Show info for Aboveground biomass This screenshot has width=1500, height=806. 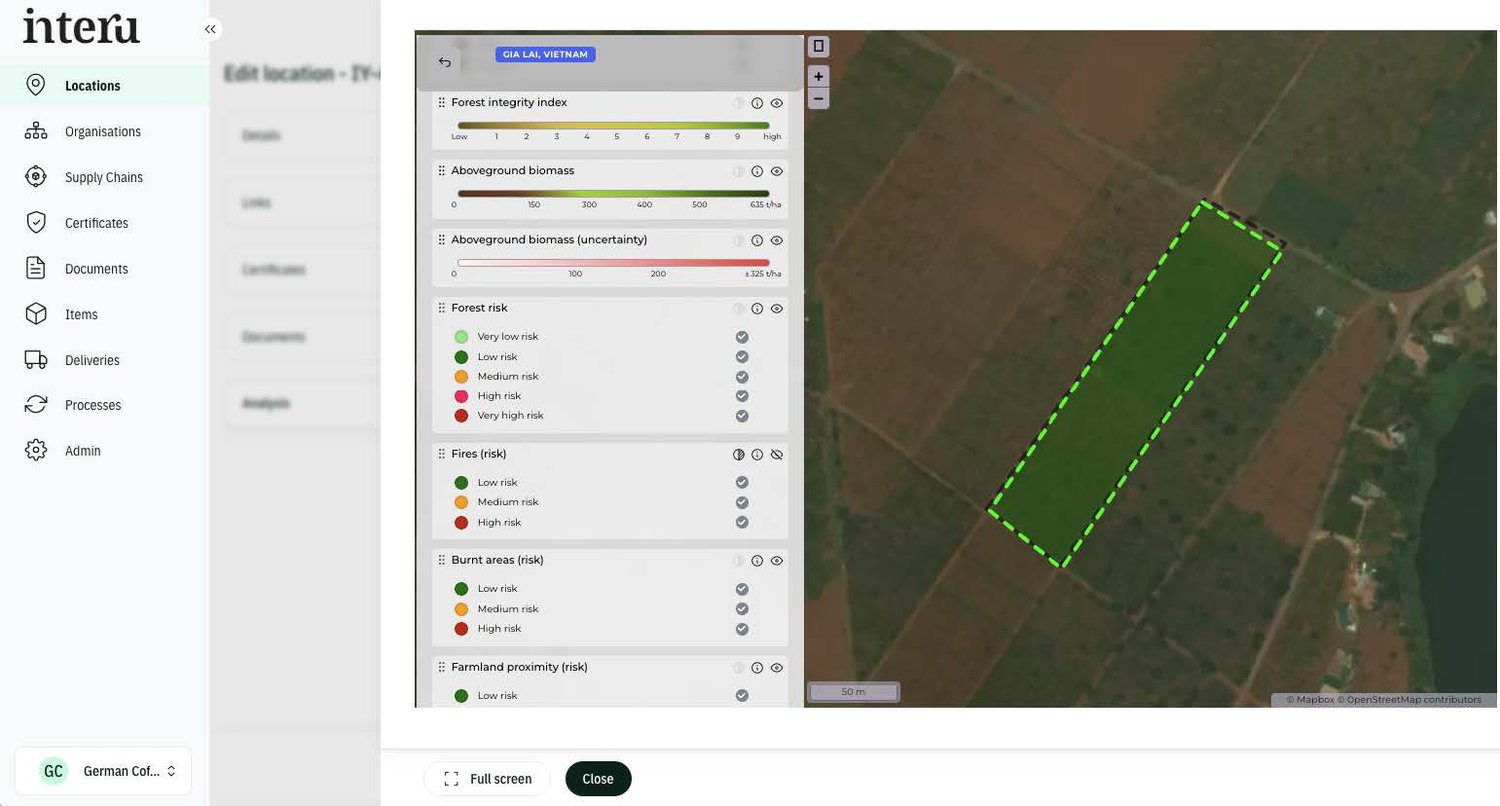tap(757, 171)
